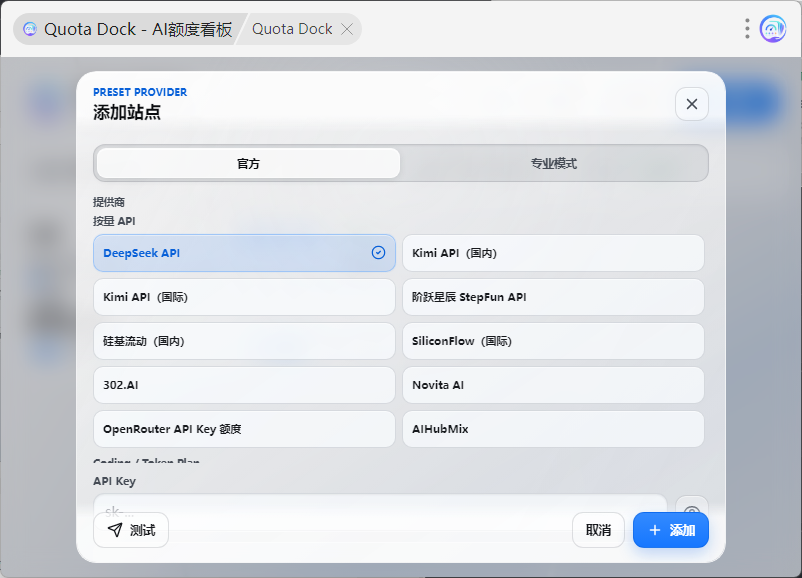Viewport: 802px width, 578px height.
Task: Click the Quota Dock favicon in tab
Action: (30, 29)
